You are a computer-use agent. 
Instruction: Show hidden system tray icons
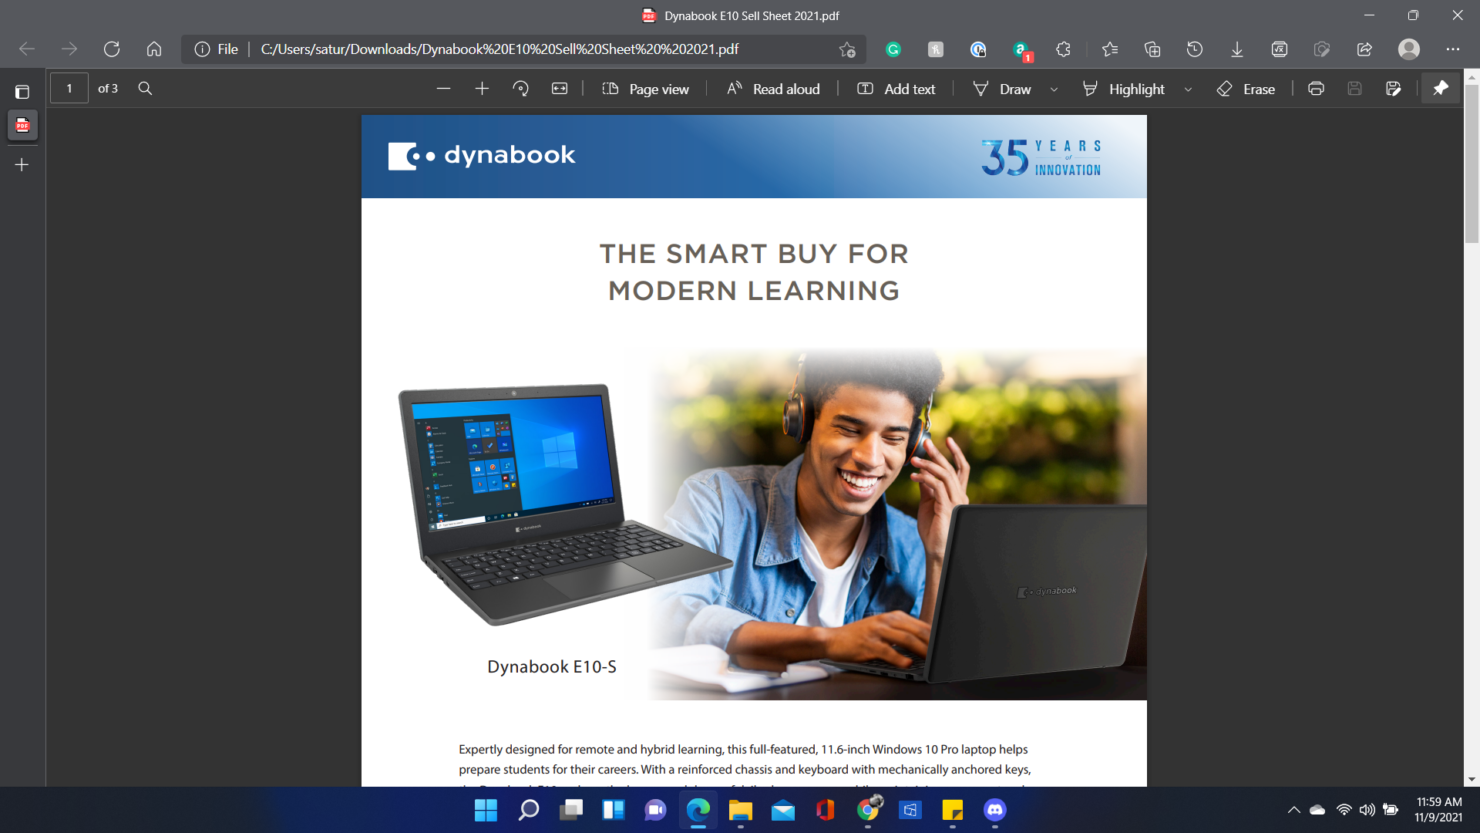click(x=1294, y=810)
